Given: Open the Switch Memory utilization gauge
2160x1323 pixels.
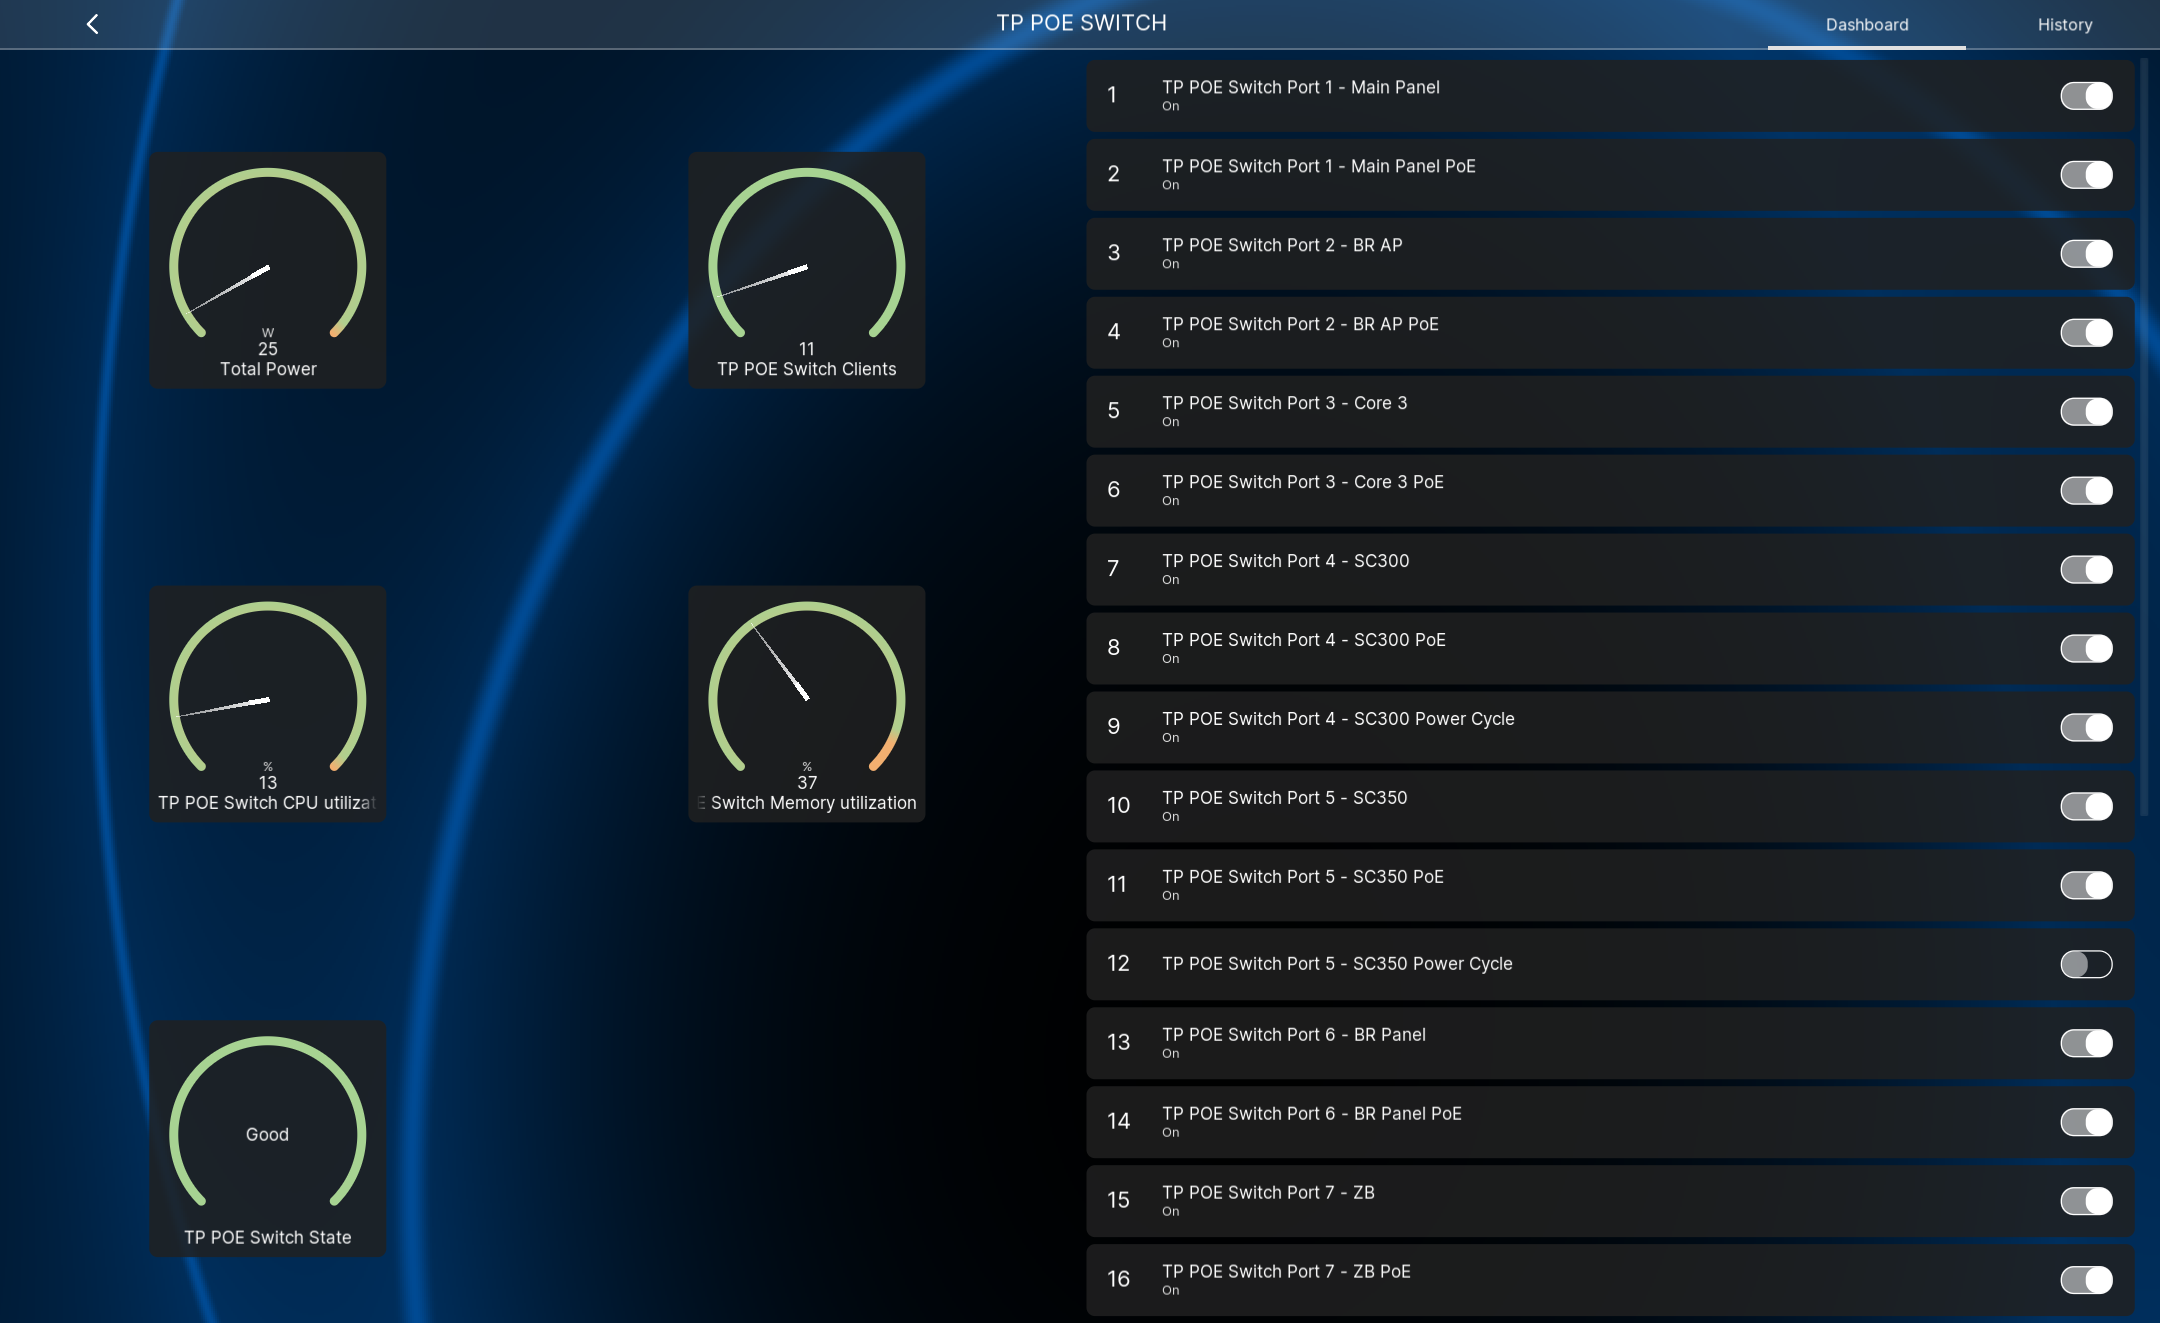Looking at the screenshot, I should 806,704.
